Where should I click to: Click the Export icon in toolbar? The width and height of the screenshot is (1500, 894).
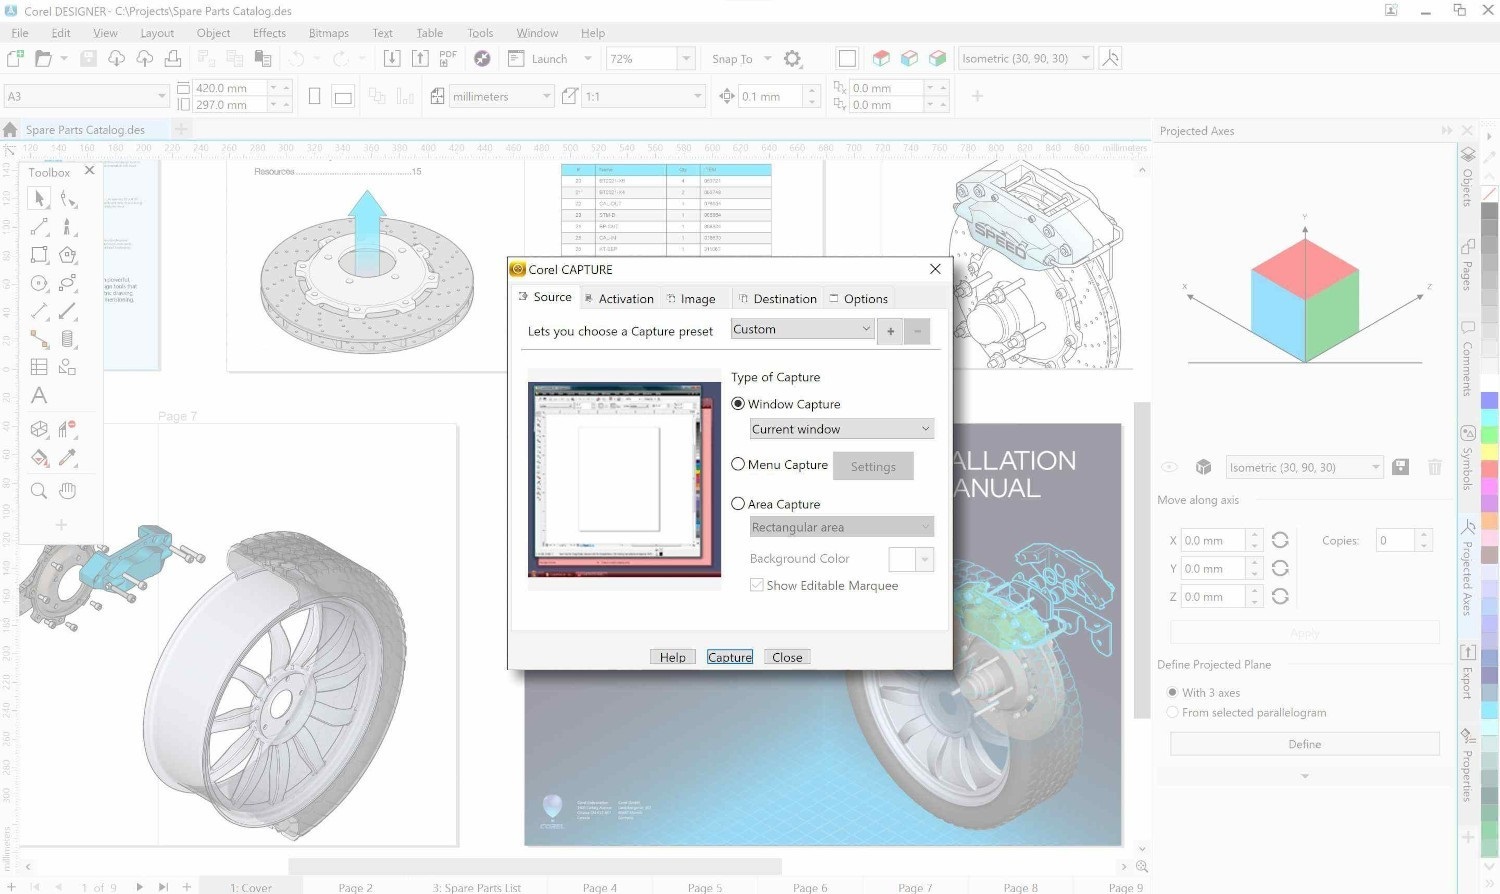pos(420,59)
